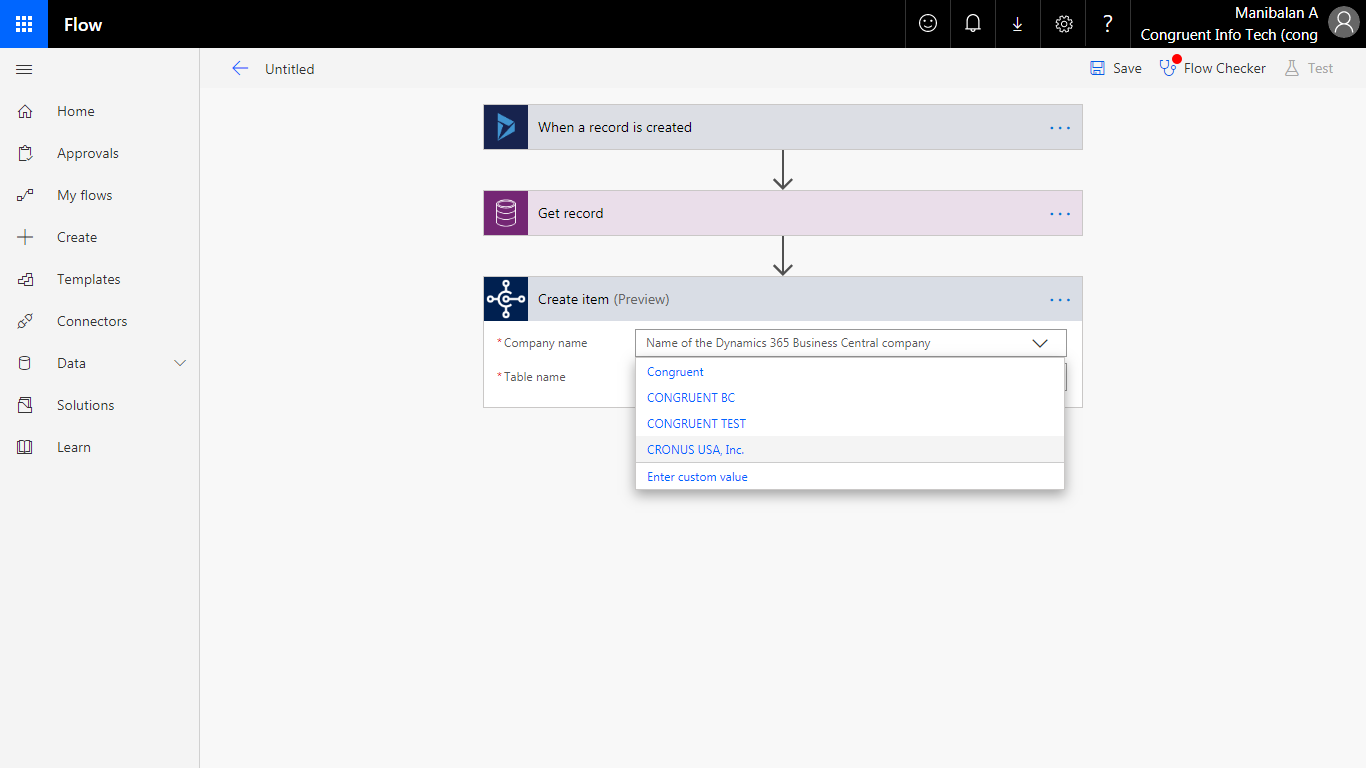
Task: Click the Business Central connector icon
Action: coord(506,299)
